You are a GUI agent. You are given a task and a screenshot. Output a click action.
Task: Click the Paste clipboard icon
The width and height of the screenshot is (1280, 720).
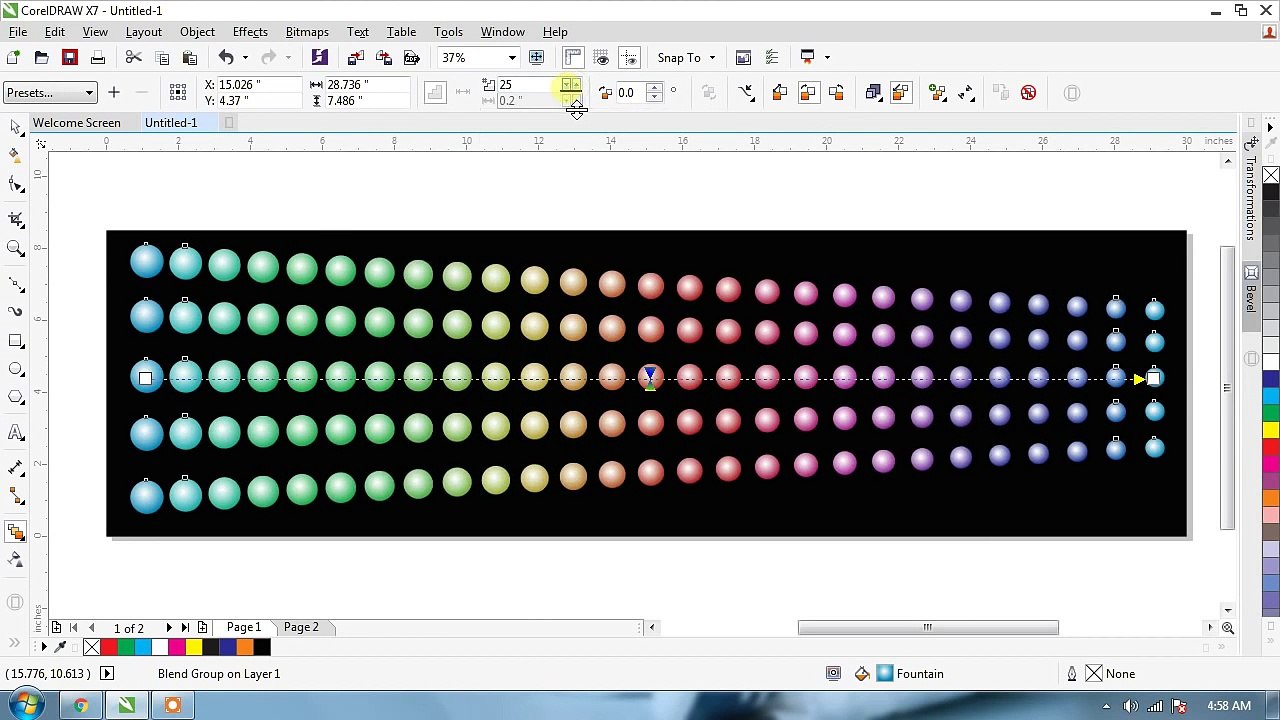pos(190,57)
